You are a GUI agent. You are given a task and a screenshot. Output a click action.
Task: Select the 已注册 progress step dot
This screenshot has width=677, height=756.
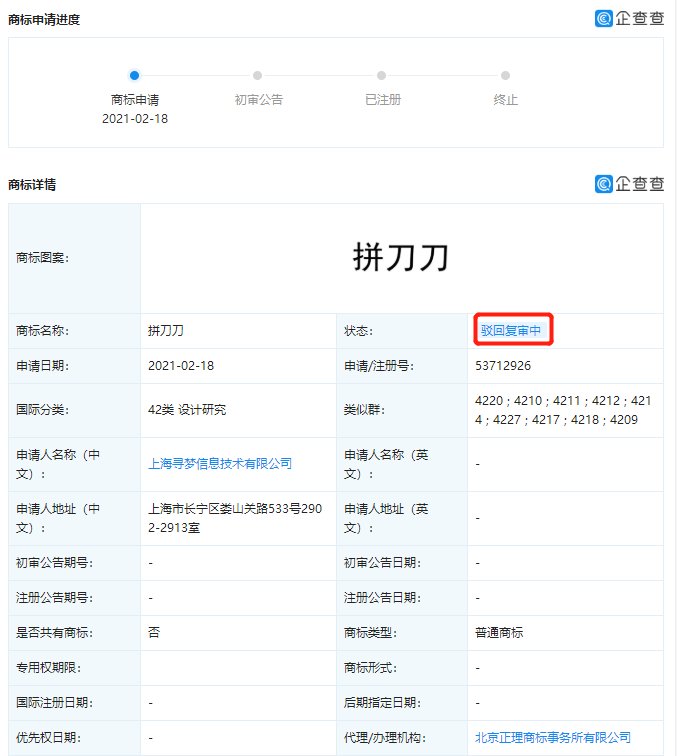point(381,75)
